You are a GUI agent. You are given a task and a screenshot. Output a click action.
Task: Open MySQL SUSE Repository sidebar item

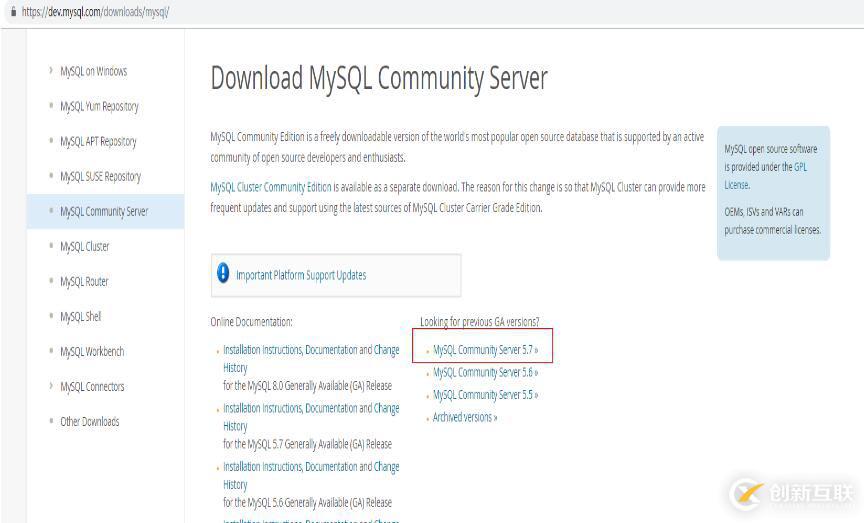[x=100, y=176]
